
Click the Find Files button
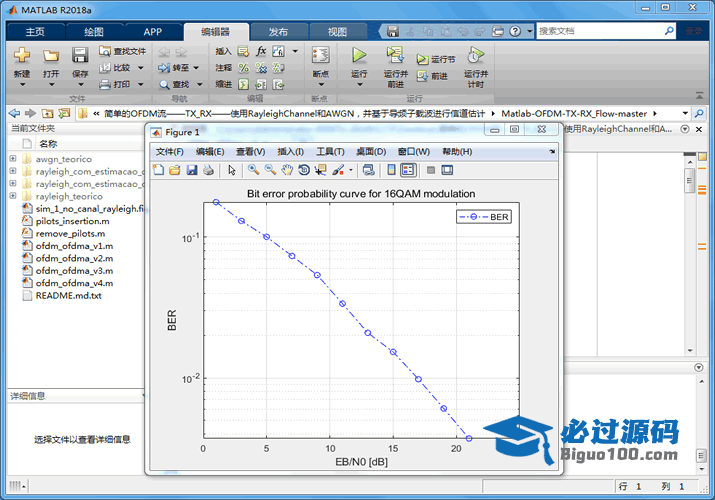[123, 51]
